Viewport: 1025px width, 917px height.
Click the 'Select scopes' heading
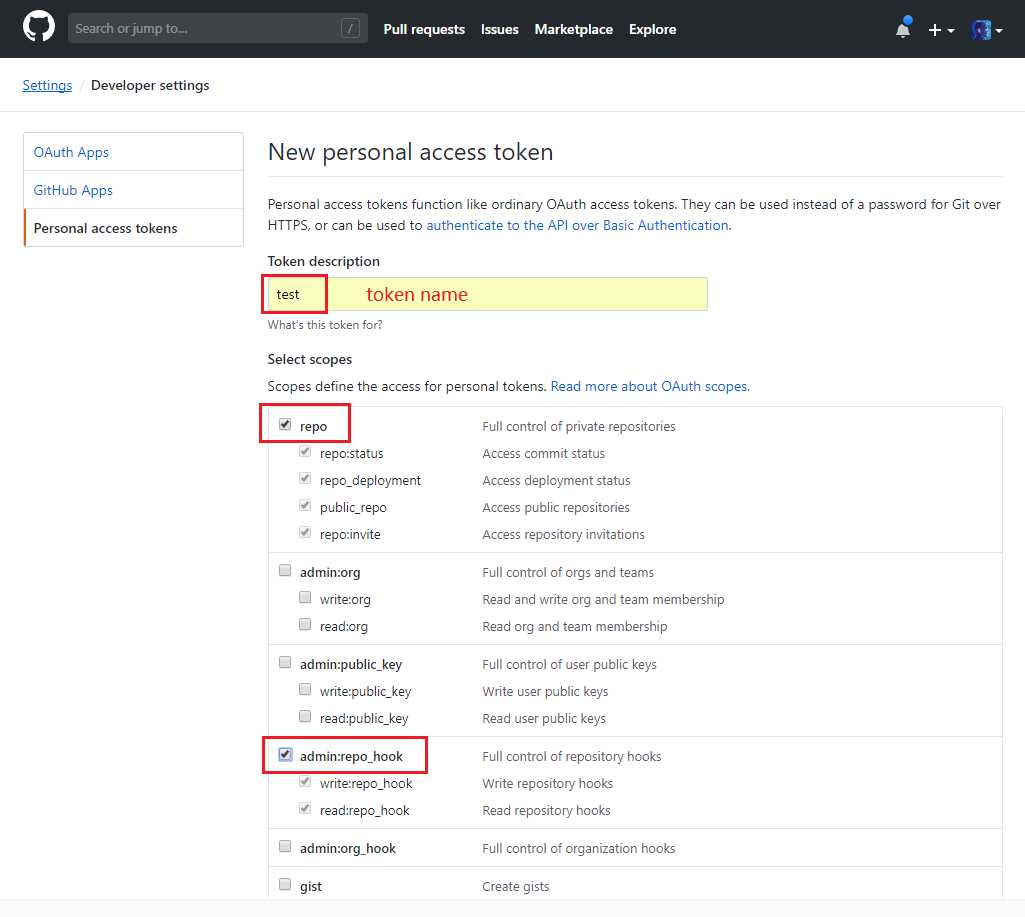(x=309, y=359)
